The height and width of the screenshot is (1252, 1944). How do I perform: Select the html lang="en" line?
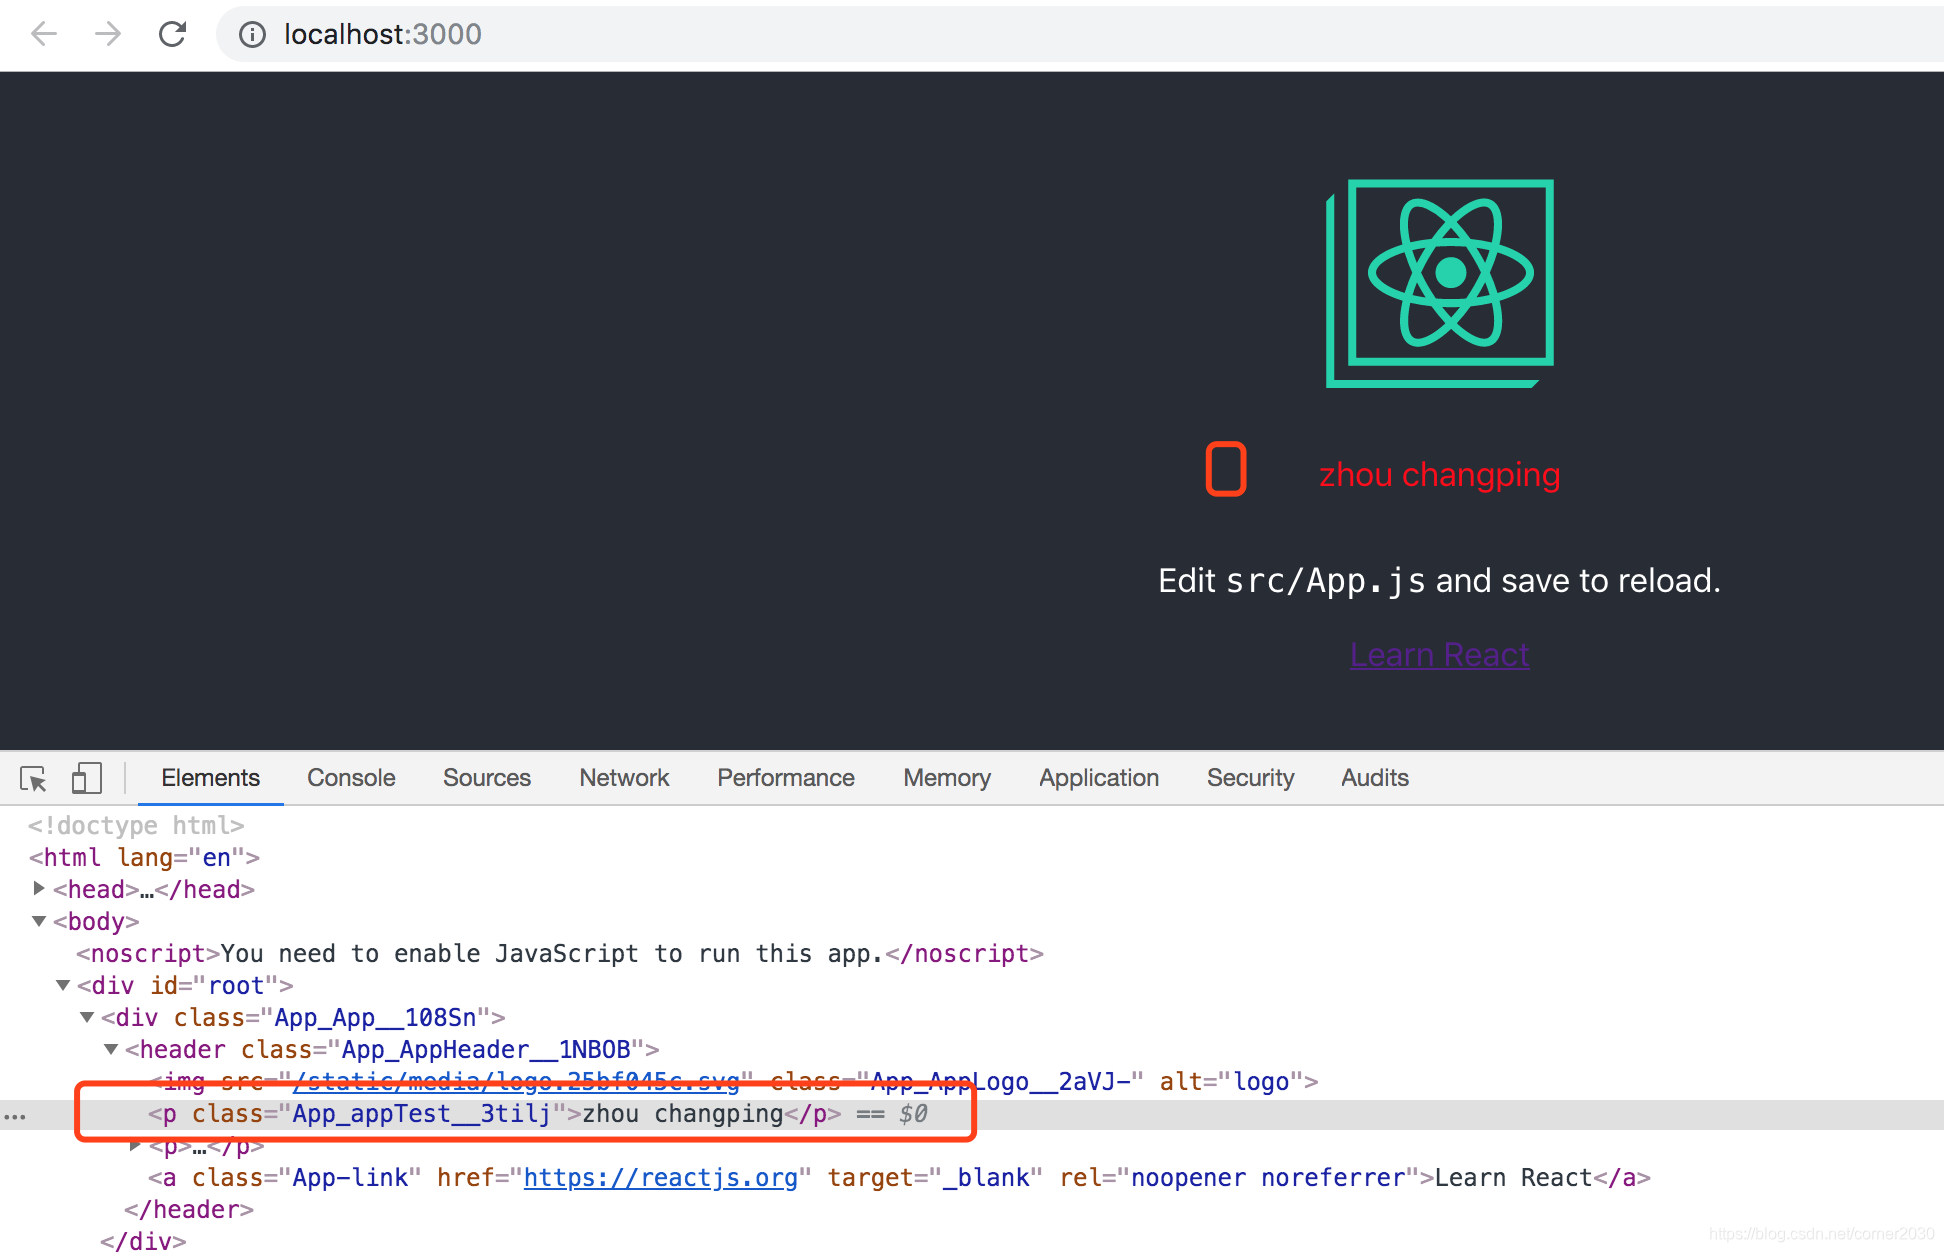pos(144,857)
